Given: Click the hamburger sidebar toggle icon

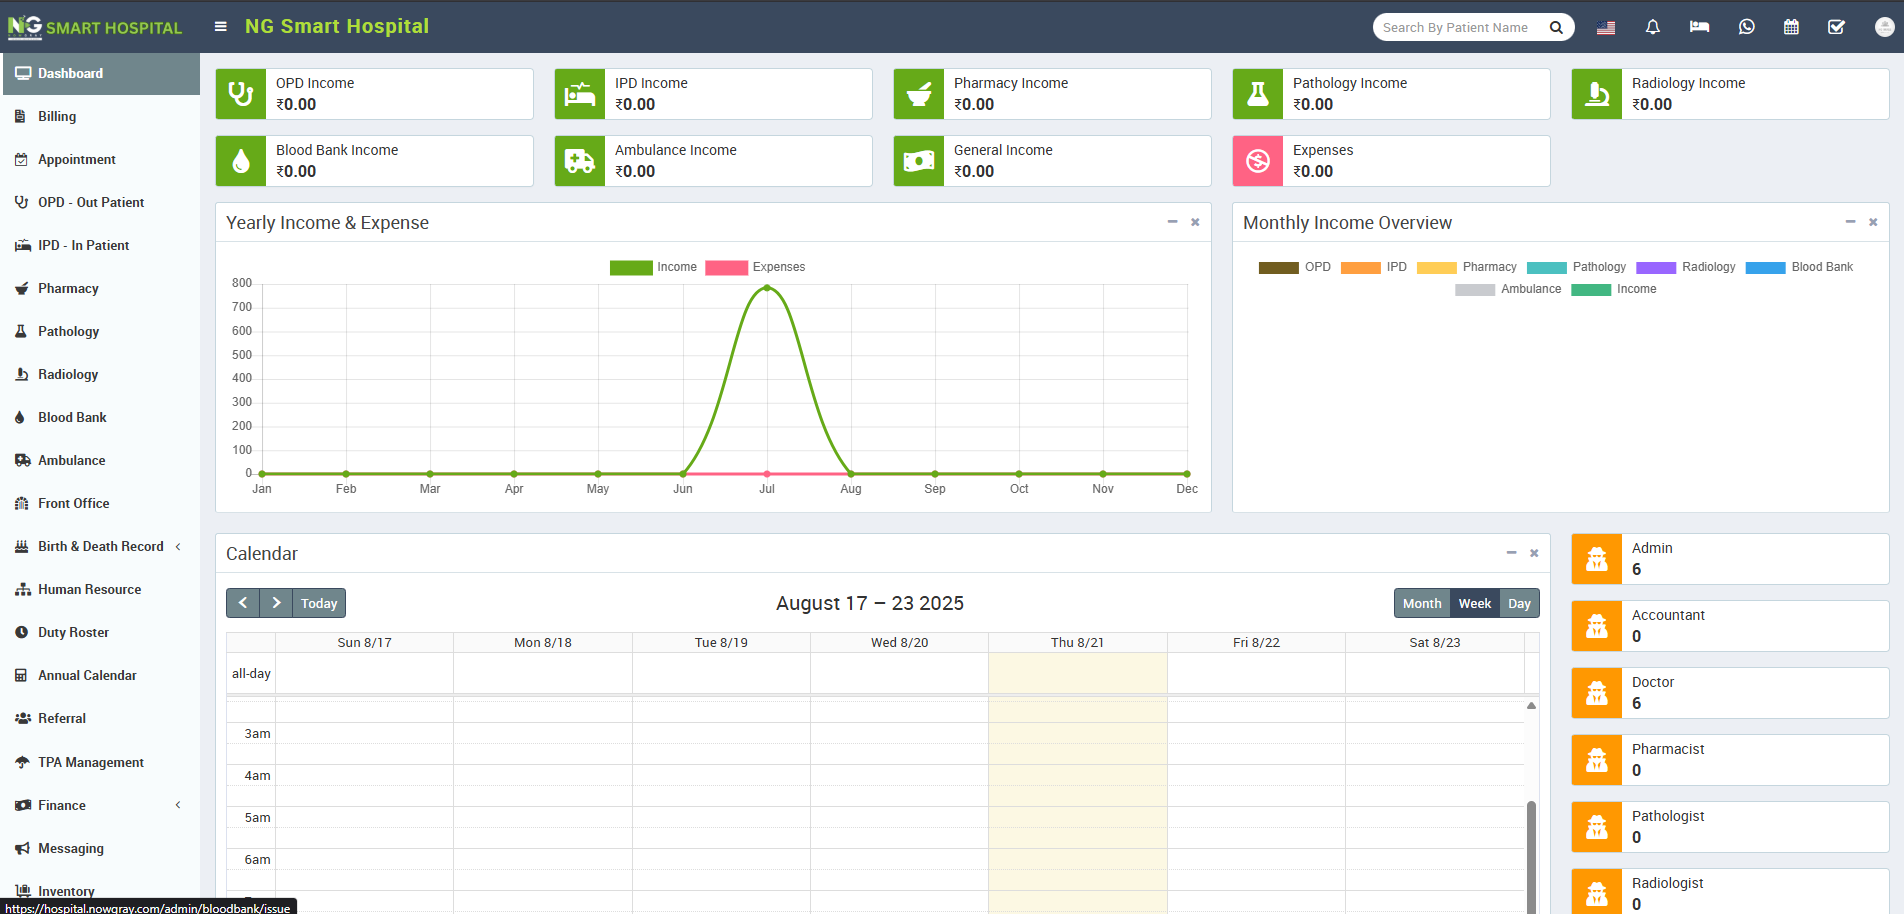Looking at the screenshot, I should click(x=220, y=27).
